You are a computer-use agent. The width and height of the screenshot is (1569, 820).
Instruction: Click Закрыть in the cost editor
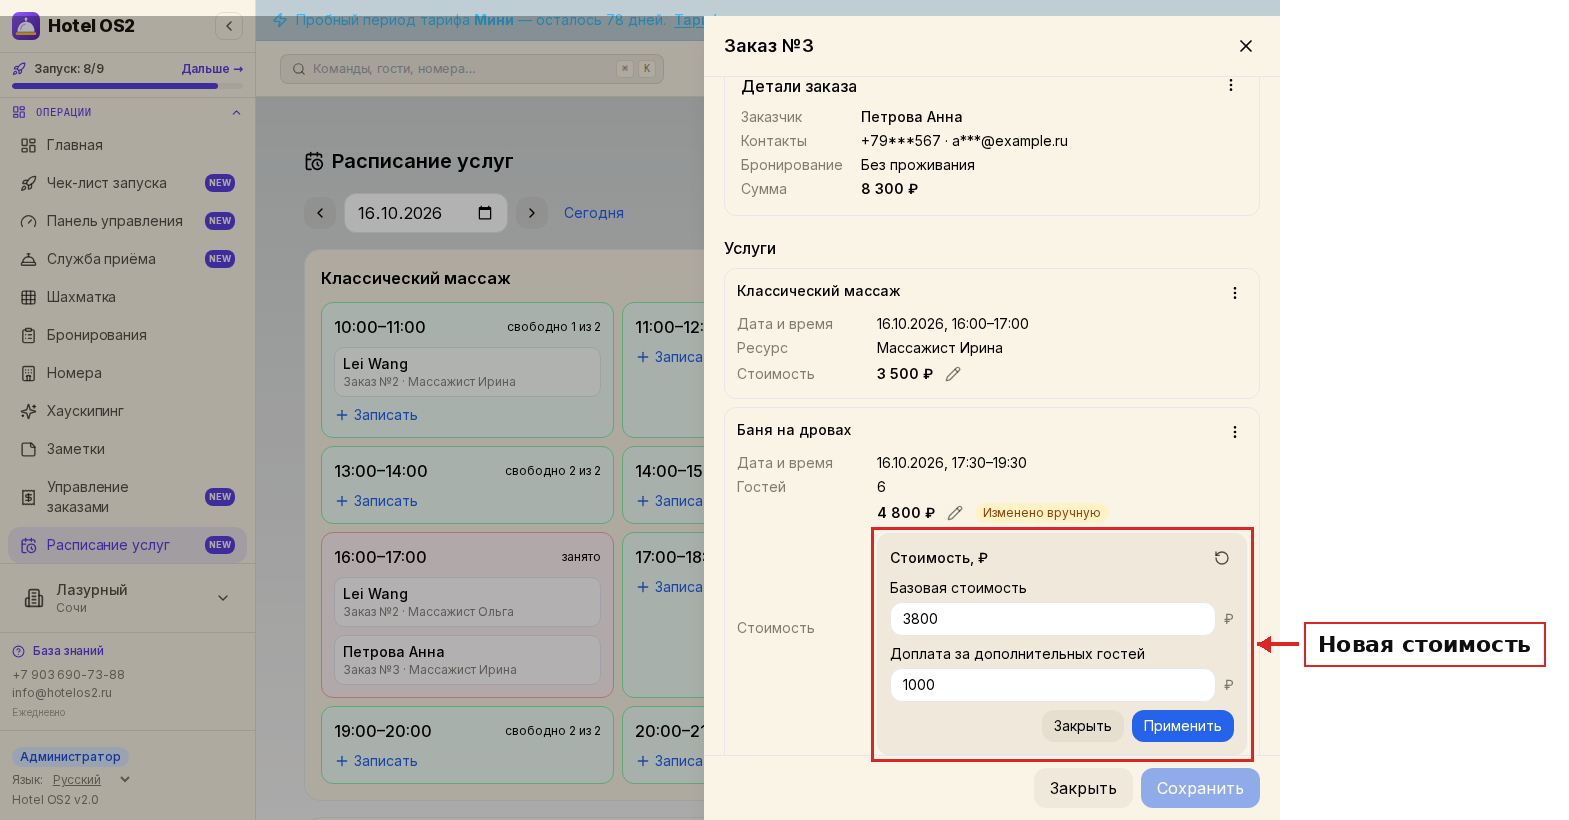tap(1082, 726)
